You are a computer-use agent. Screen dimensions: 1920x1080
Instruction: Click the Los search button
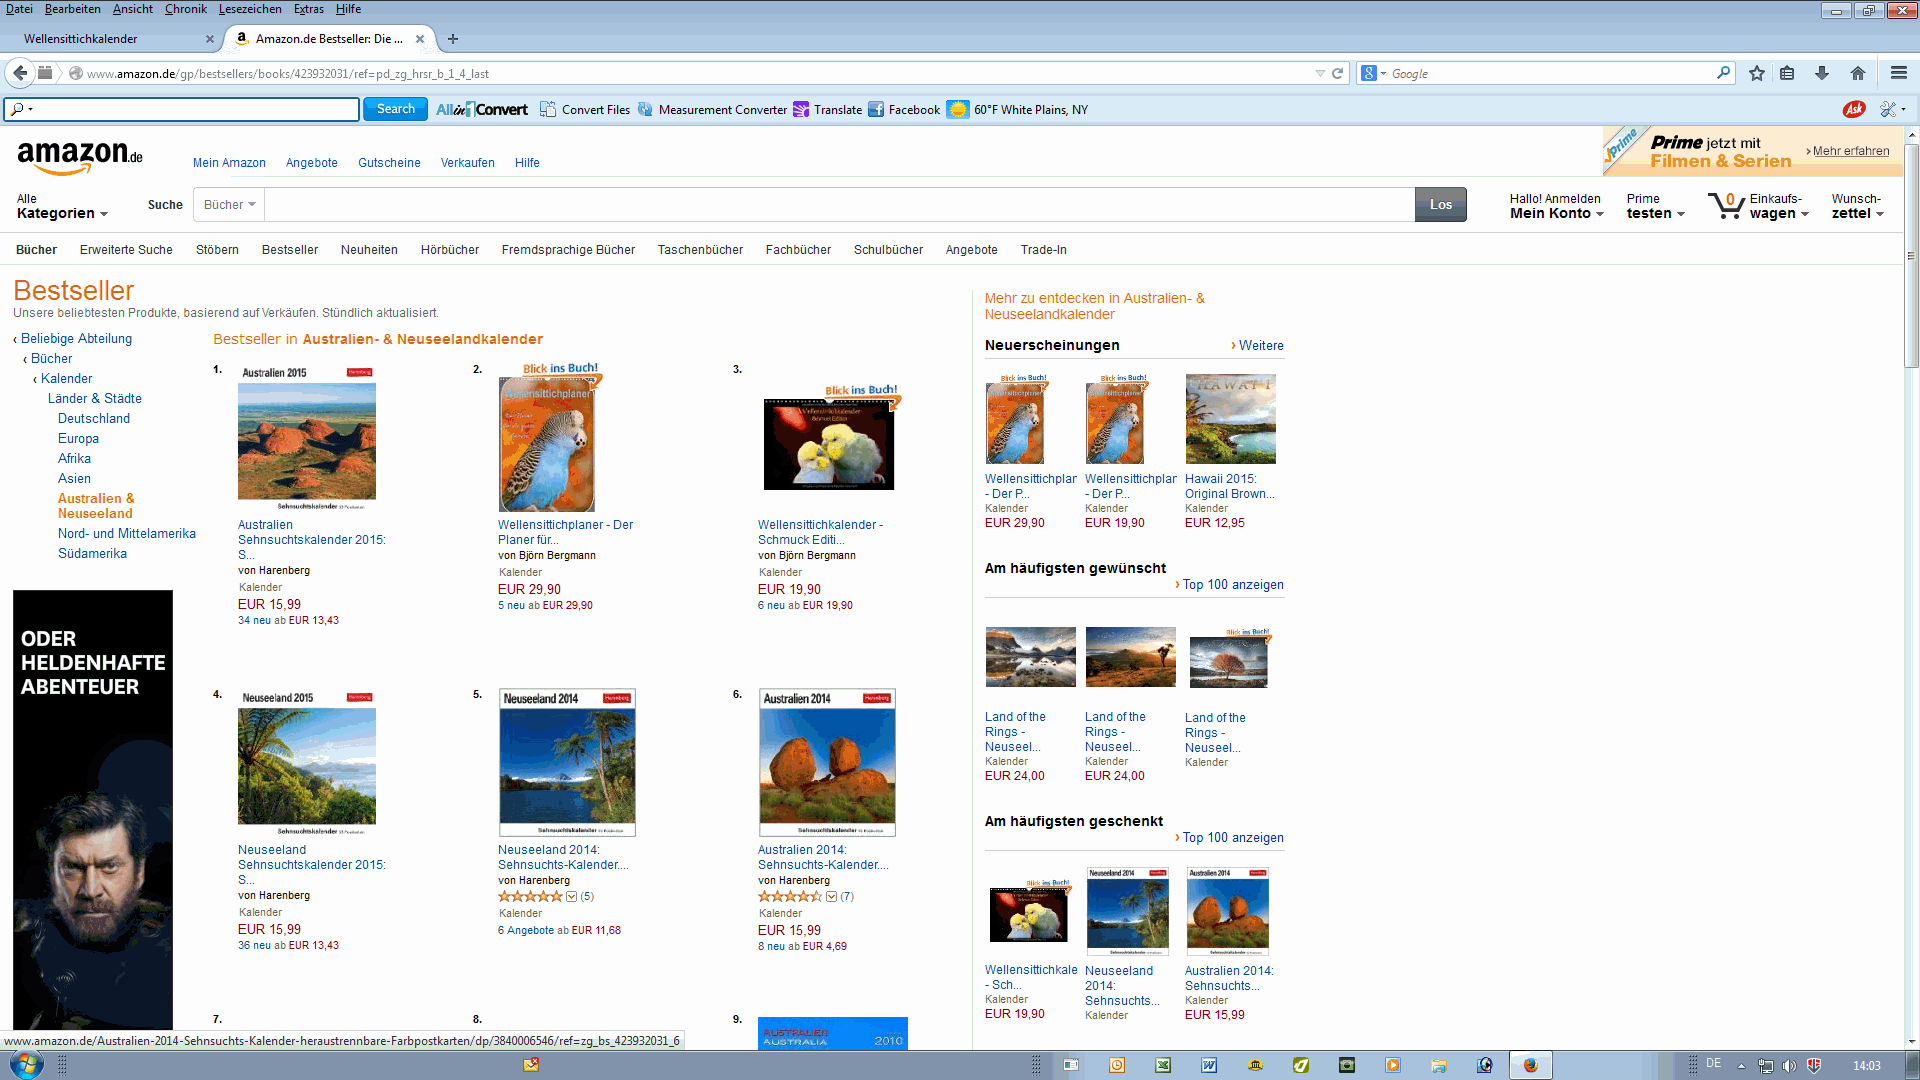[1440, 204]
